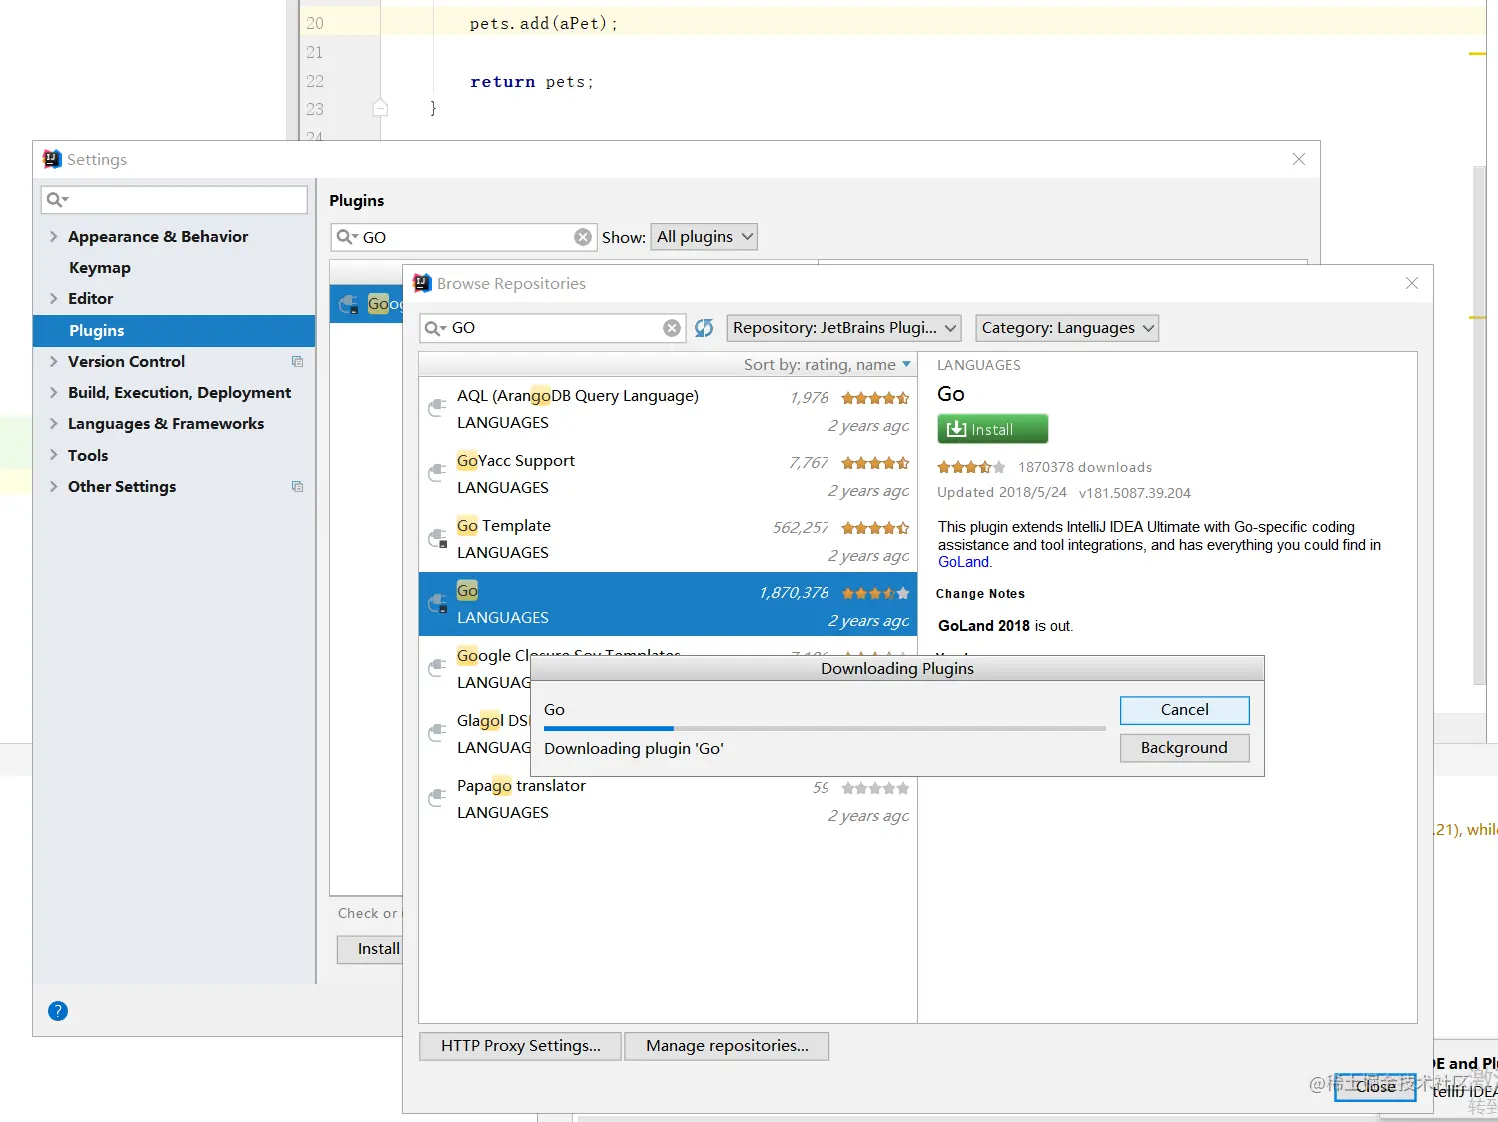Expand Appearance & Behavior settings node
This screenshot has width=1498, height=1122.
(x=53, y=237)
